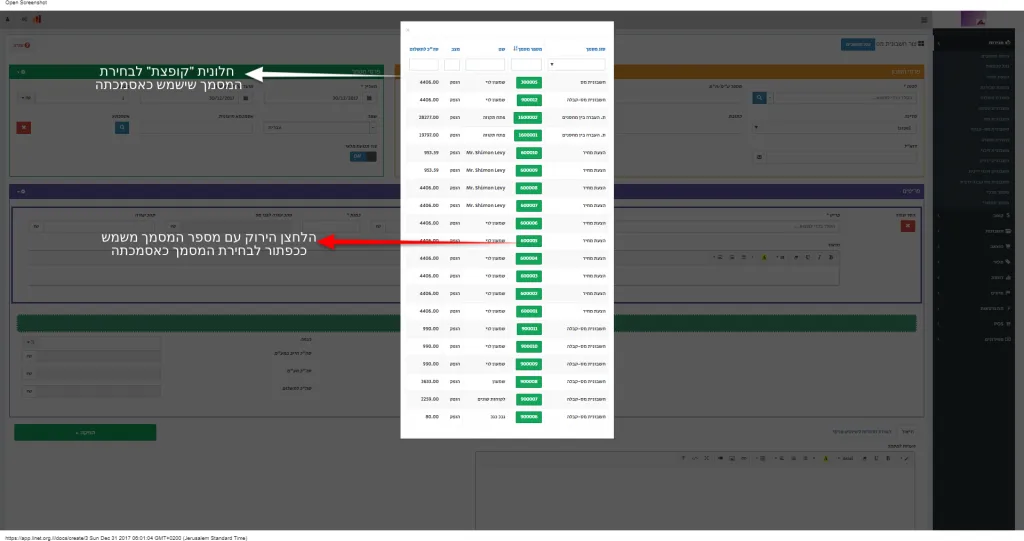Click red remove-row button in items section
The image size is (1024, 541).
coord(907,226)
